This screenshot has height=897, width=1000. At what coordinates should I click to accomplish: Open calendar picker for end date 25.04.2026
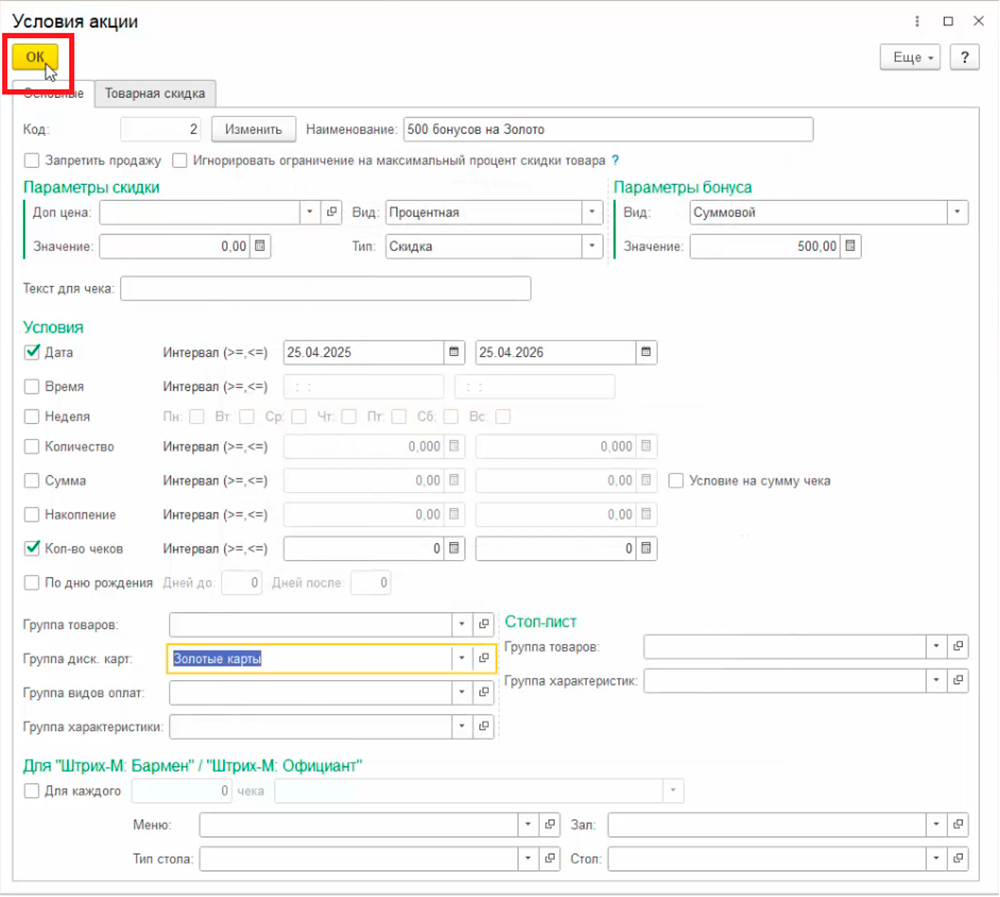coord(646,352)
